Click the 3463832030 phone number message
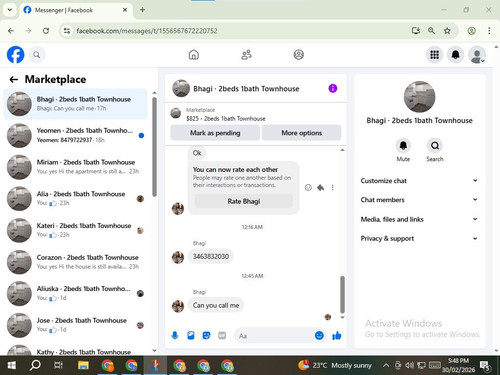Viewport: 500px width, 375px height. (211, 256)
